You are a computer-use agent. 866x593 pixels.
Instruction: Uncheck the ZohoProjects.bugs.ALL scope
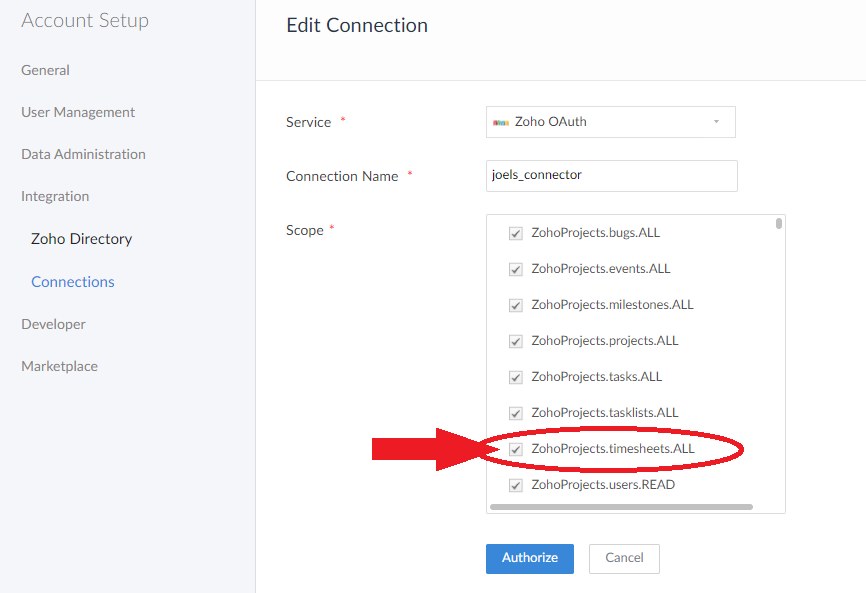[516, 233]
